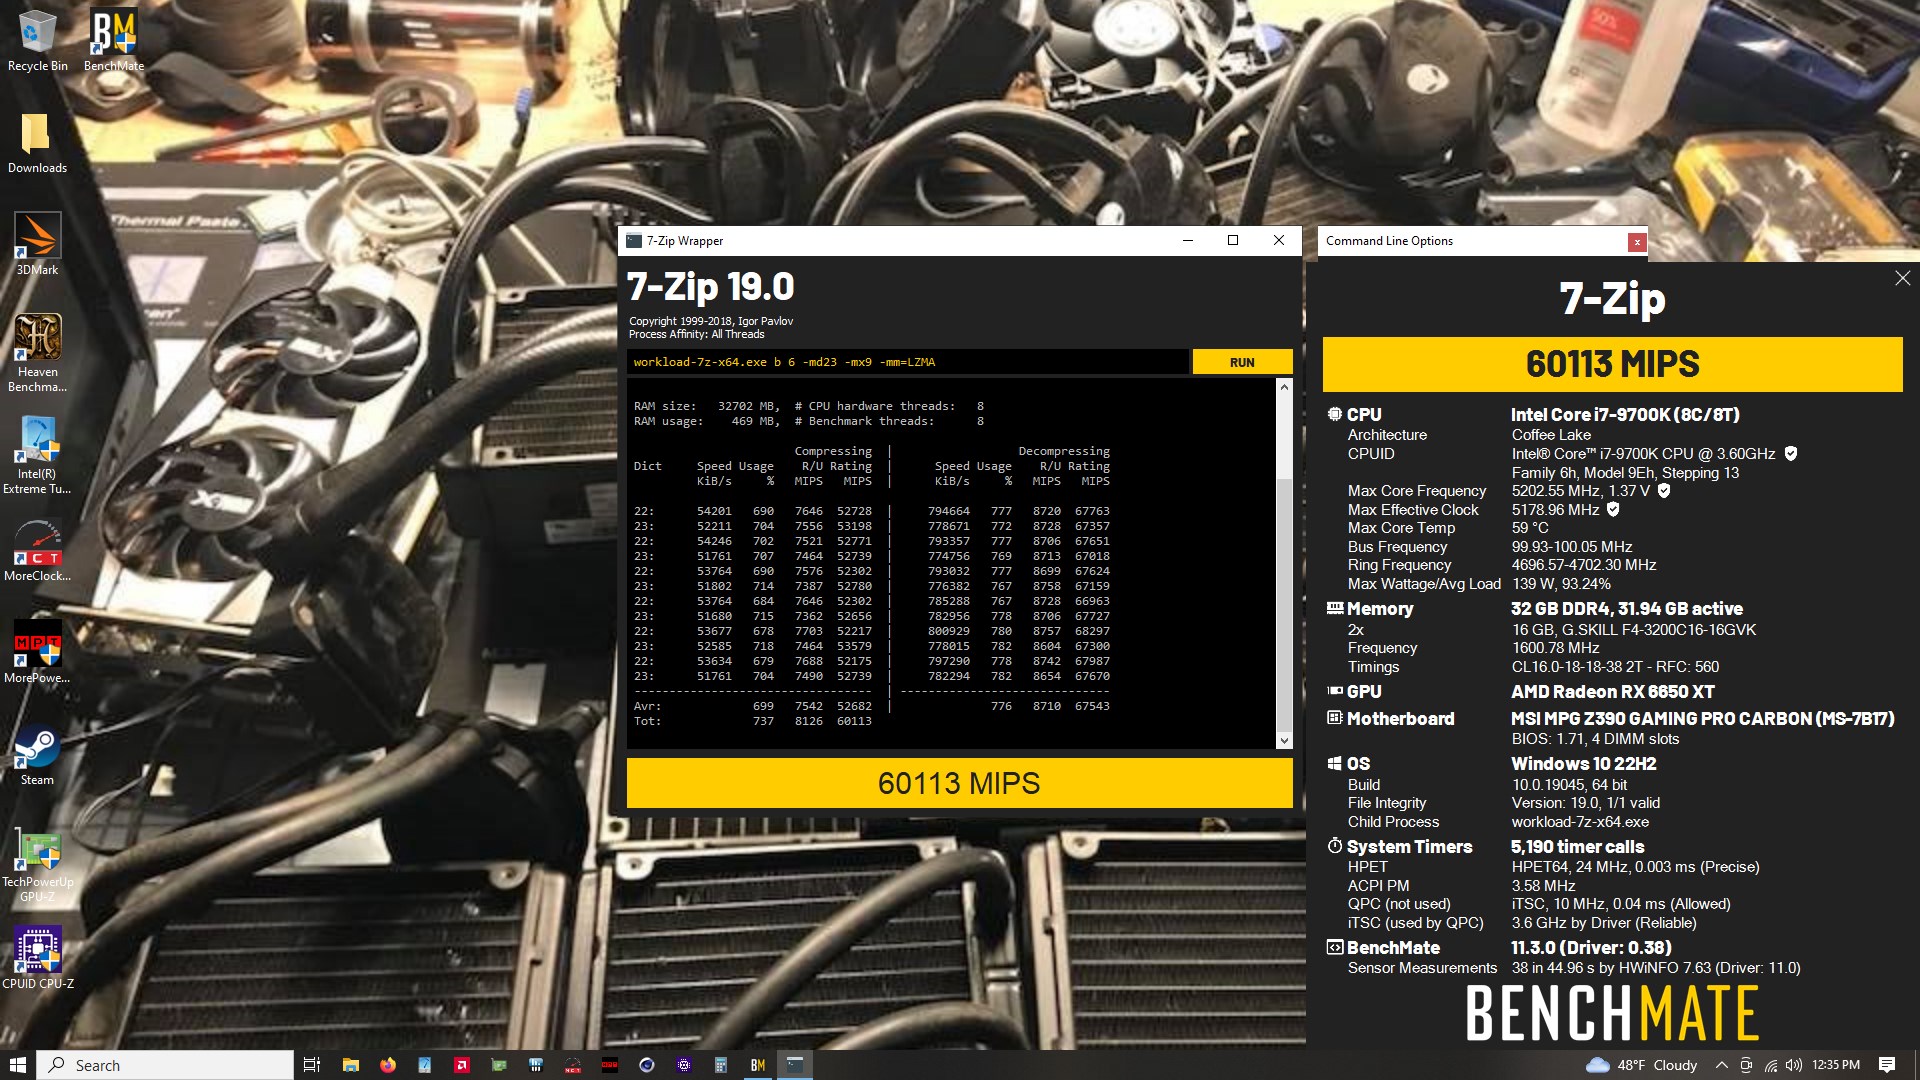Viewport: 1920px width, 1080px height.
Task: Open the notification Action Center icon
Action: point(1887,1065)
